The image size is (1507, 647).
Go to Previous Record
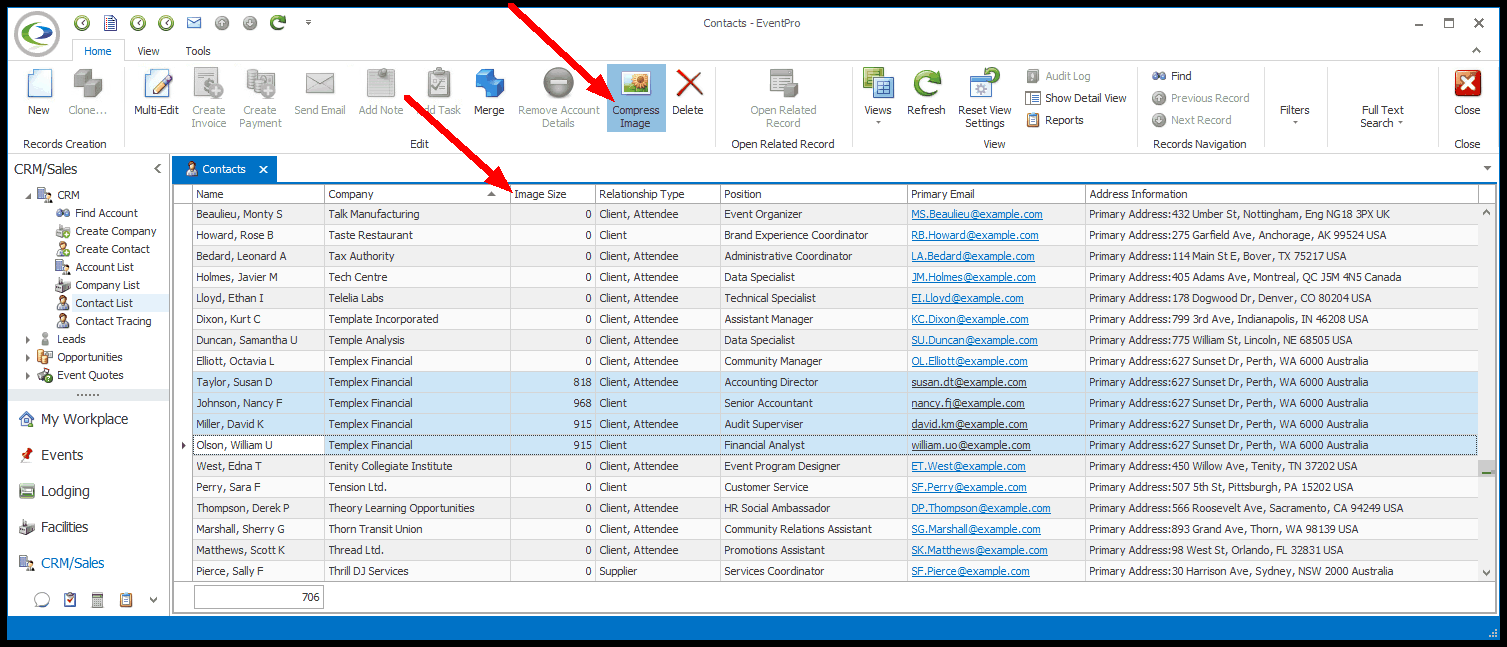click(1201, 98)
